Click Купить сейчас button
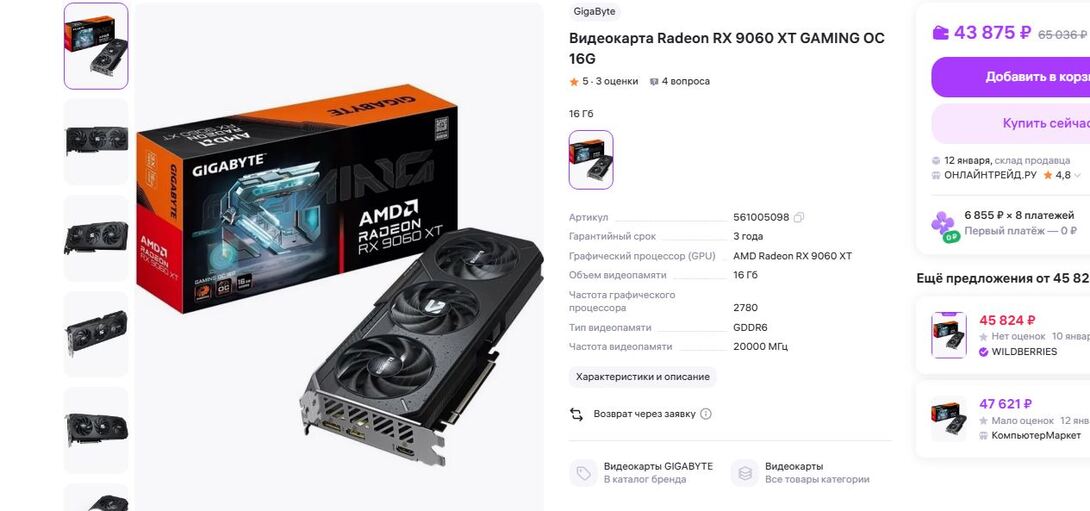Viewport: 1090px width, 511px height. [1011, 123]
